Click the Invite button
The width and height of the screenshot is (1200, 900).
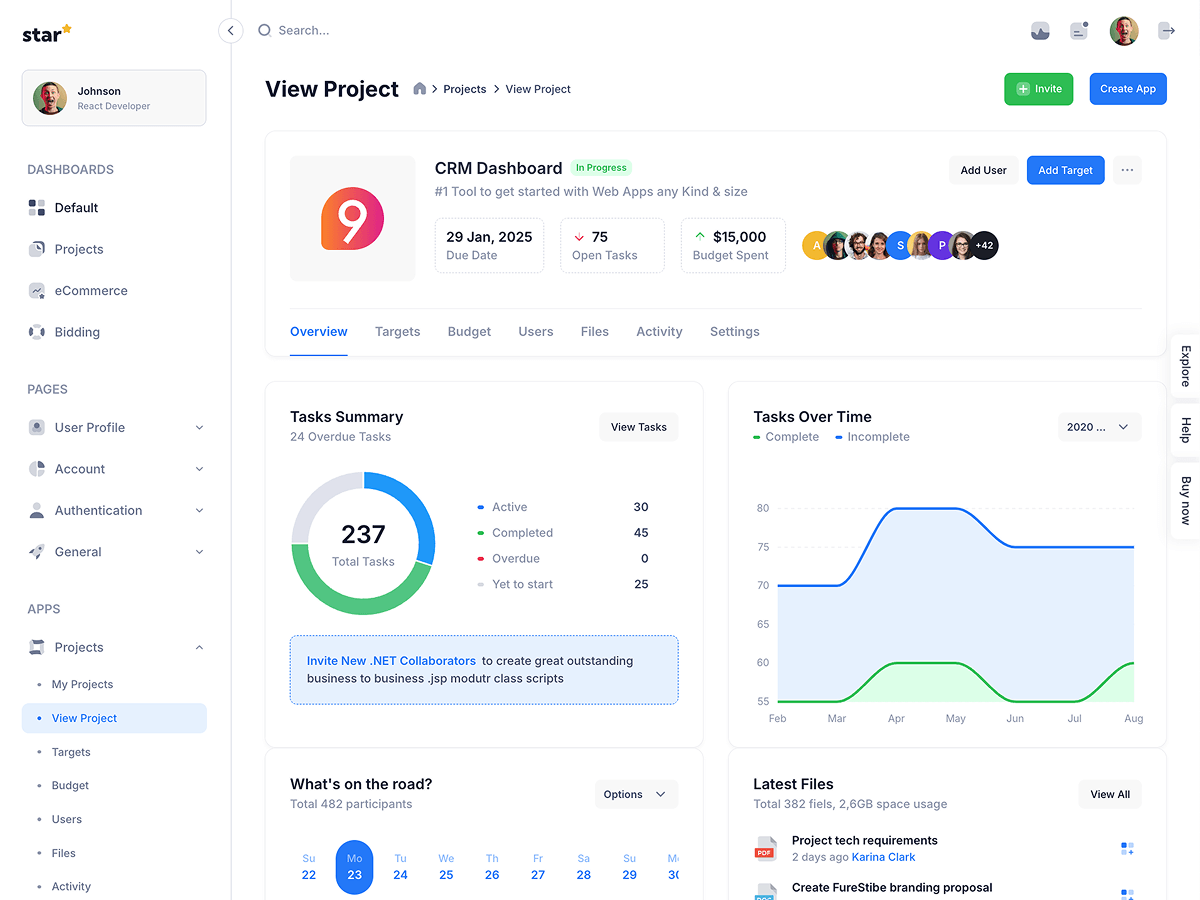1038,88
